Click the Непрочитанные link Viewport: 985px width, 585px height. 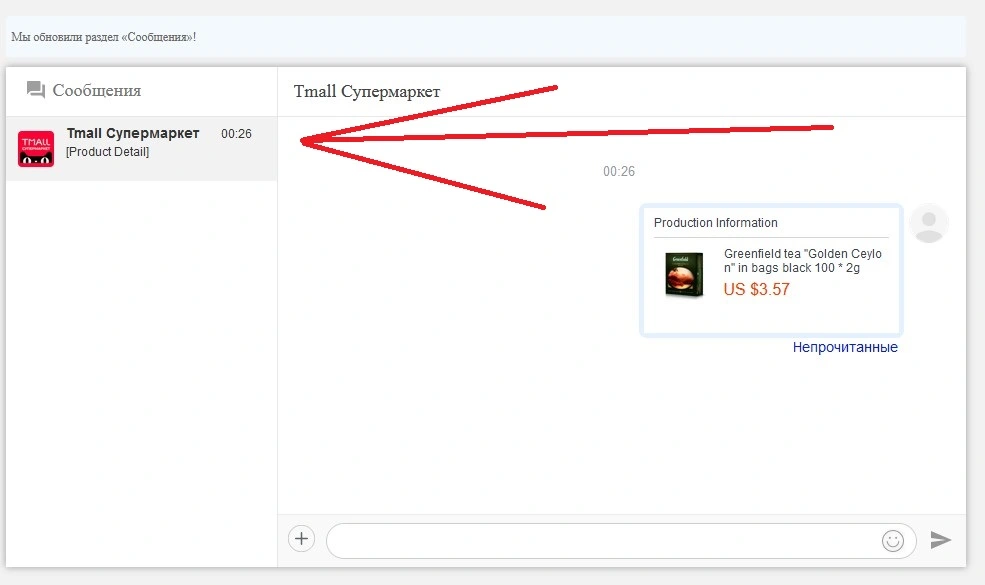click(845, 347)
